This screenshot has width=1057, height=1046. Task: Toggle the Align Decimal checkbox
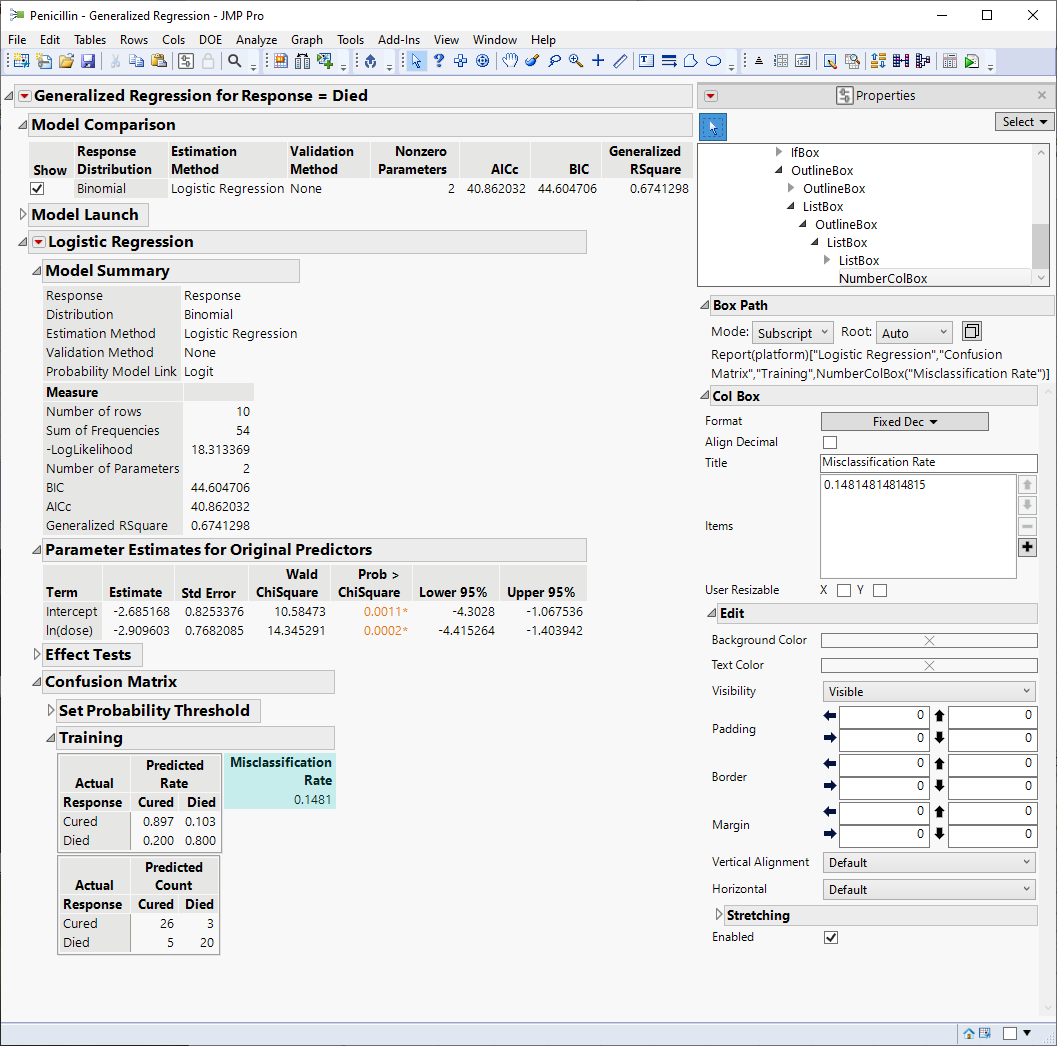[x=830, y=442]
